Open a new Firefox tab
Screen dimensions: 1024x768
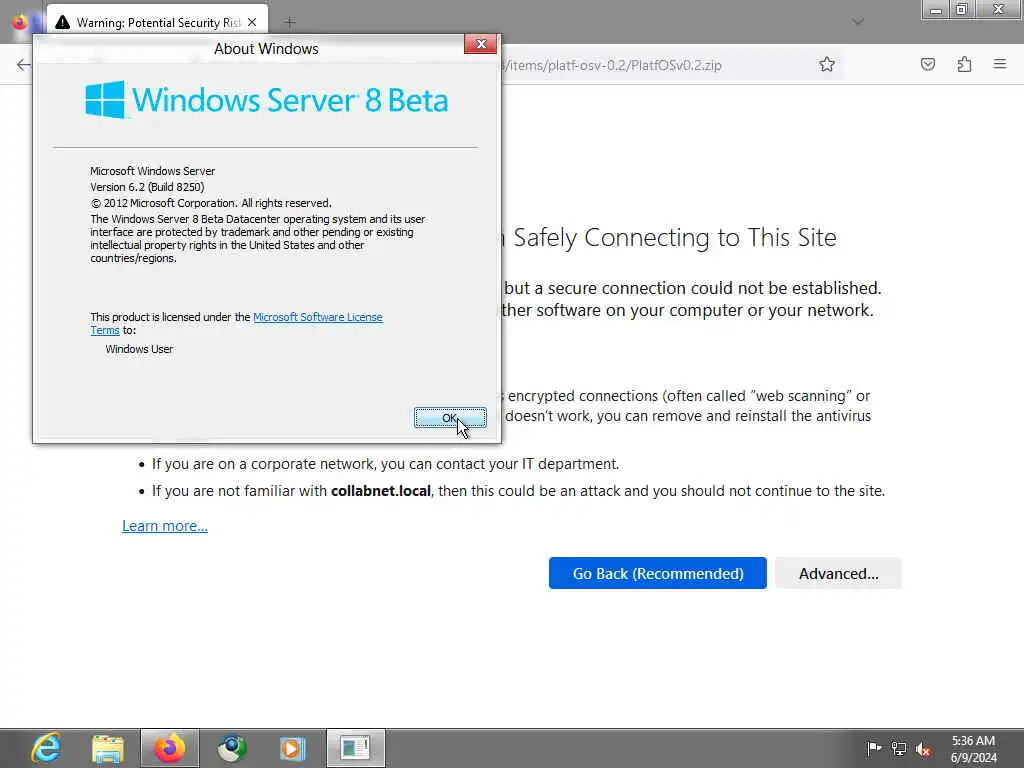tap(290, 22)
